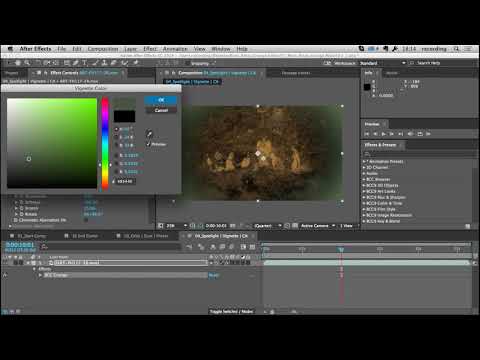Step forward one frame in Preview panel
Screen dimensions: 480x360
pos(392,134)
